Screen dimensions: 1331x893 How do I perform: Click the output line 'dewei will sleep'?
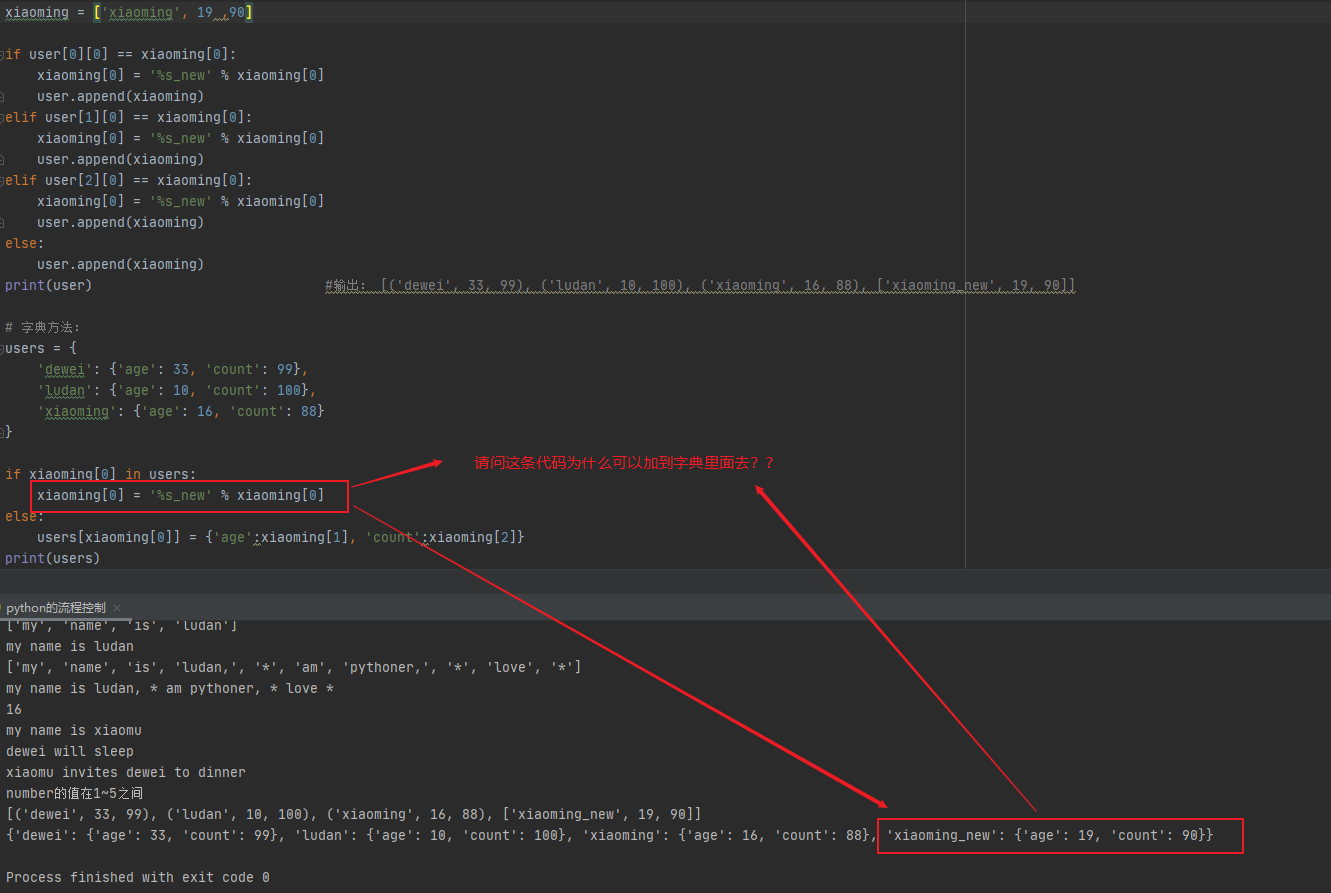pyautogui.click(x=70, y=751)
